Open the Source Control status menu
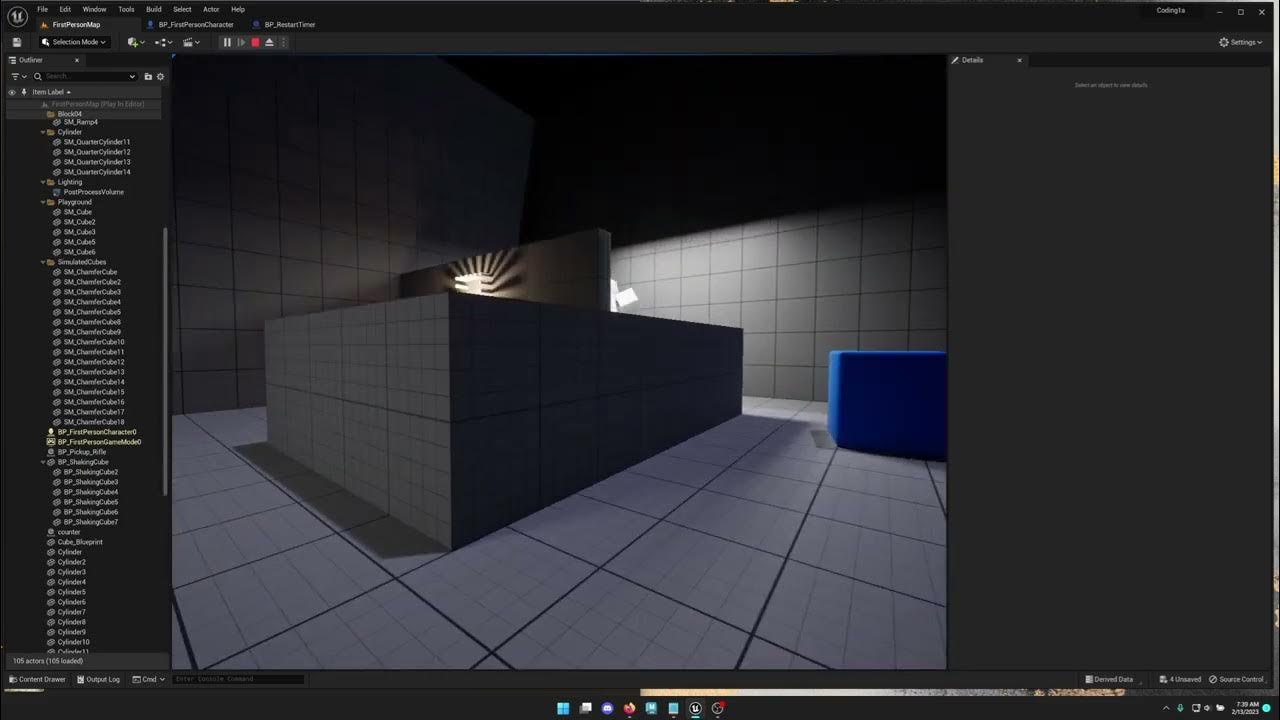 pos(1236,679)
